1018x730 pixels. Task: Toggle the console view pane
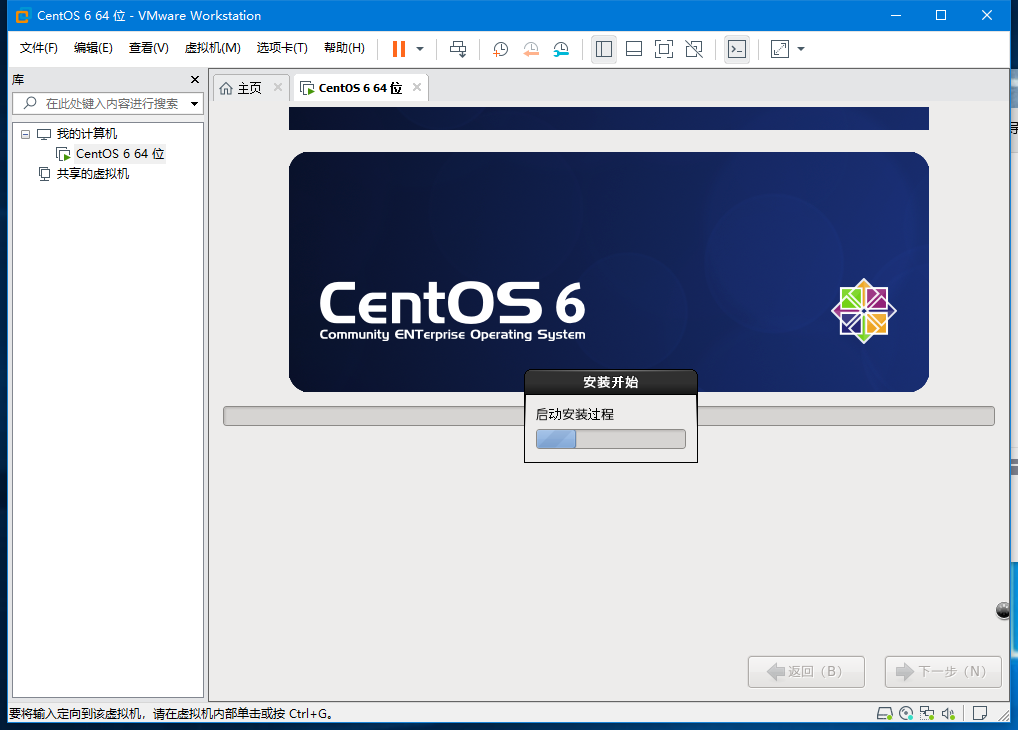[x=736, y=48]
